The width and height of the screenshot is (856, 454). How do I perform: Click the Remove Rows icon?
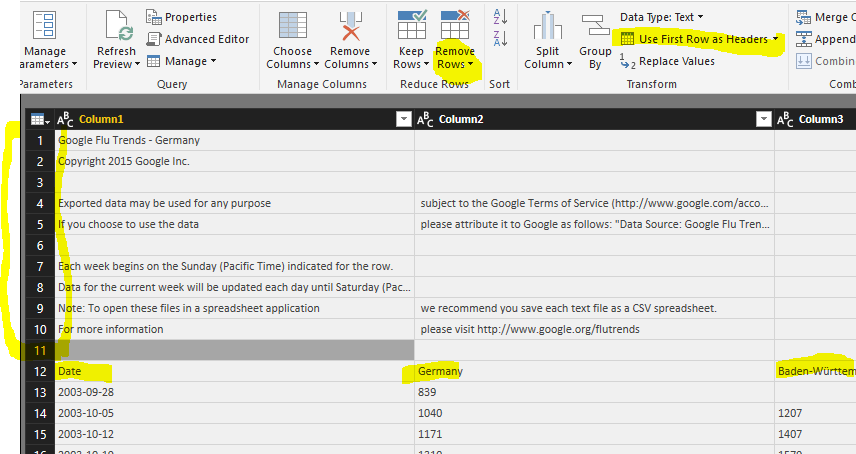455,25
